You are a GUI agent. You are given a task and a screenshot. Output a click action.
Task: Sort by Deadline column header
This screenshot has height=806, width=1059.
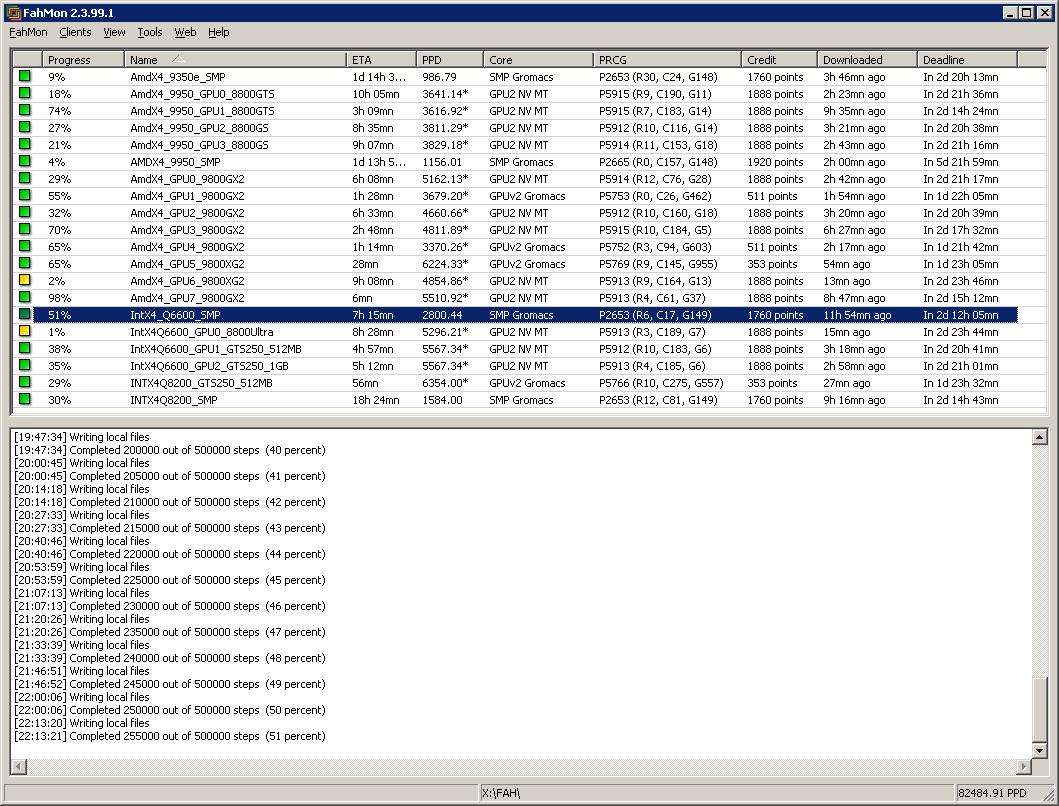pyautogui.click(x=967, y=59)
